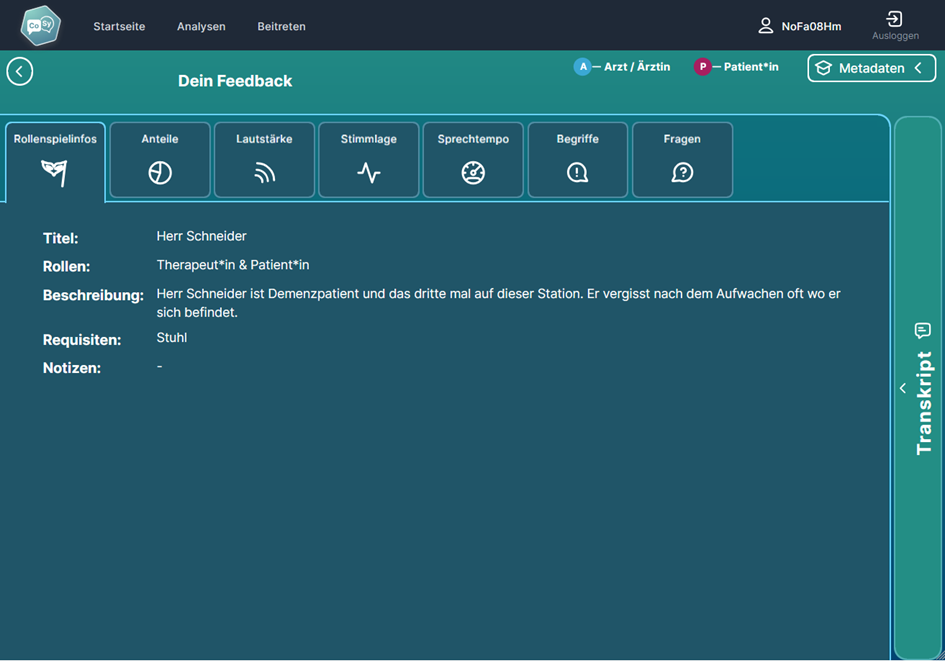Open the Beitreten page link

click(281, 26)
